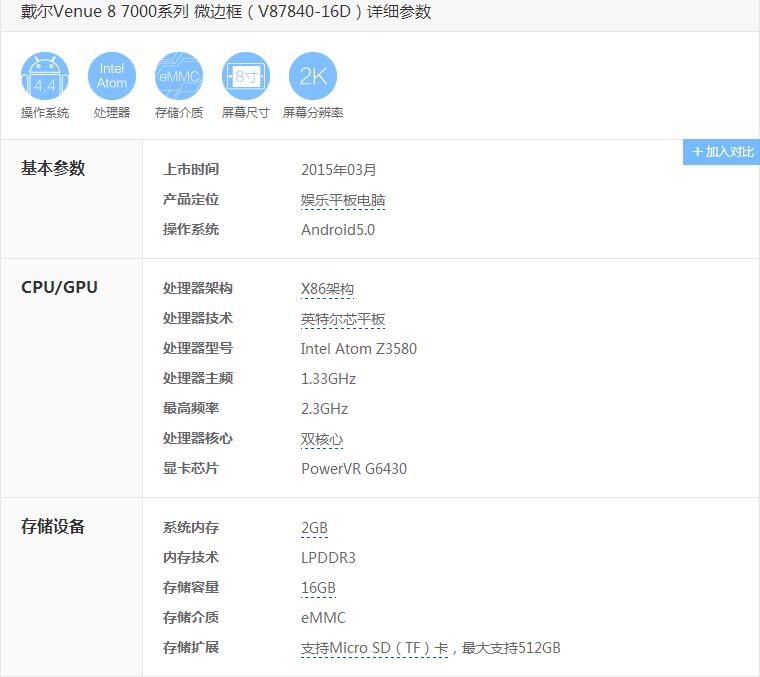
Task: Click the 1.33GHz value
Action: click(x=329, y=379)
